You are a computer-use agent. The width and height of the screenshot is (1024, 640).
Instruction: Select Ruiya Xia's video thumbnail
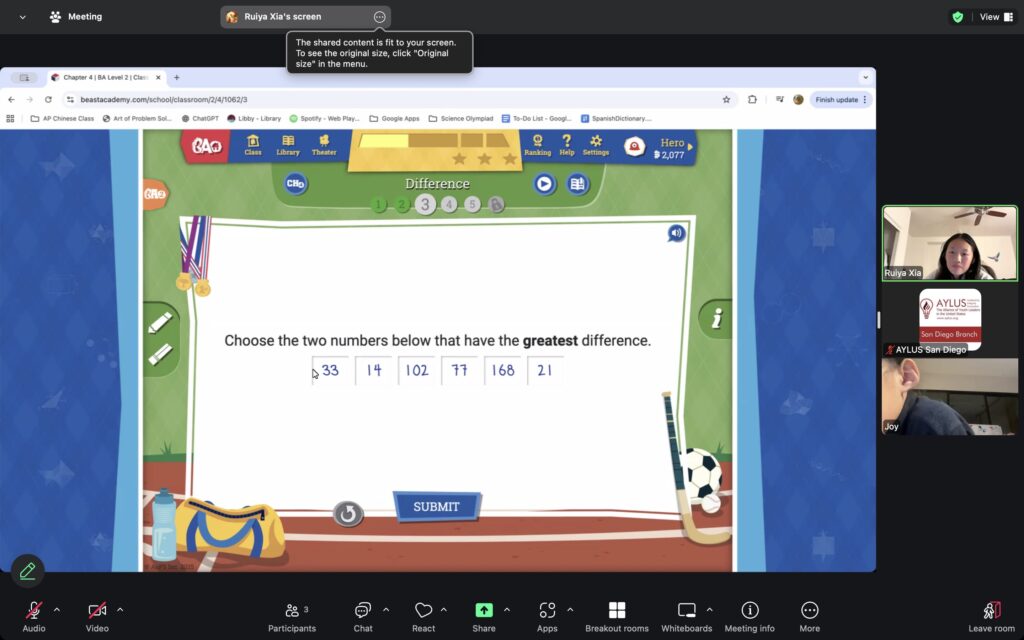(949, 243)
